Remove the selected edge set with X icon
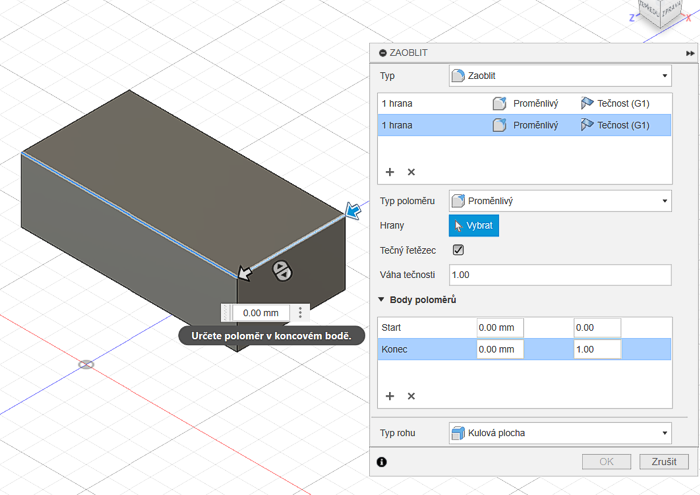Viewport: 700px width, 495px height. click(411, 172)
